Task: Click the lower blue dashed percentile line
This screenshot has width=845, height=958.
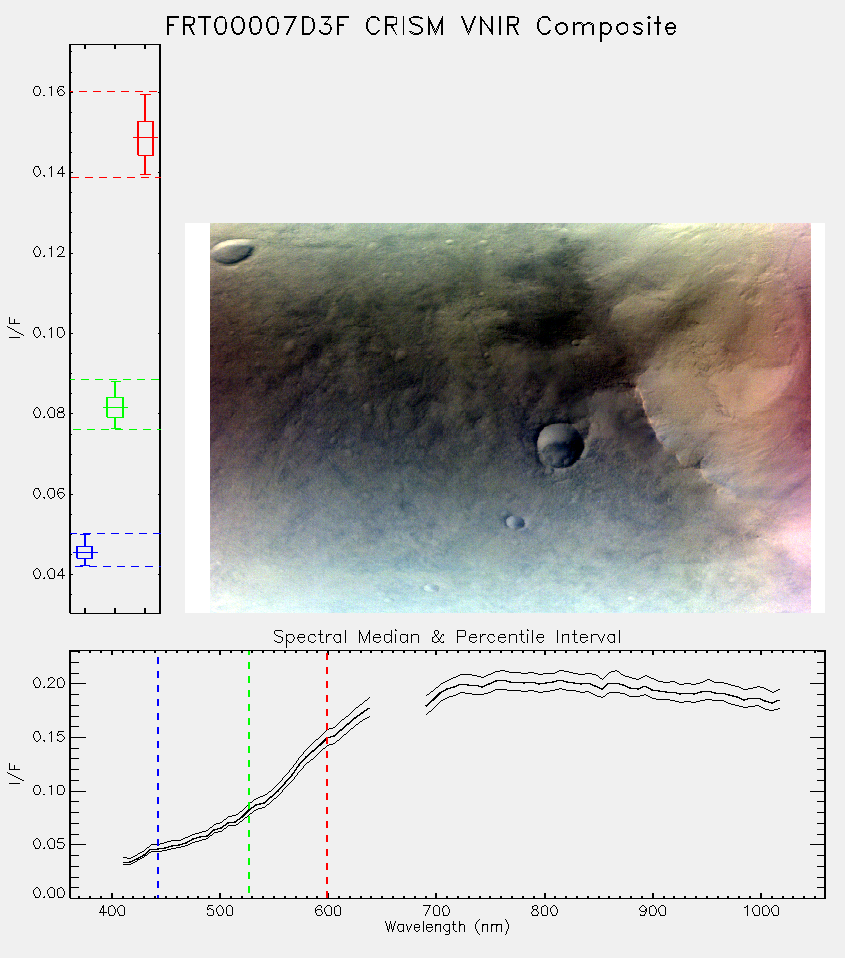Action: click(x=115, y=566)
